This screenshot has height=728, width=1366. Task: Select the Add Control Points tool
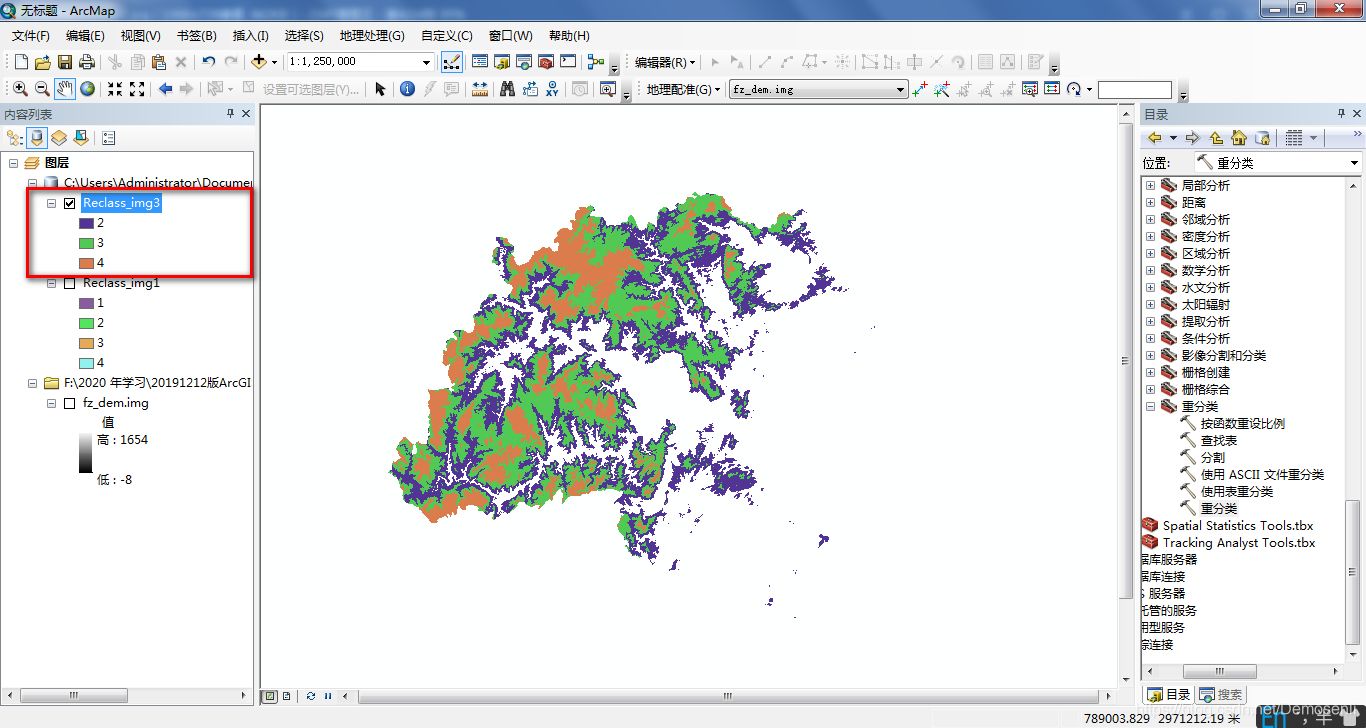coord(920,89)
